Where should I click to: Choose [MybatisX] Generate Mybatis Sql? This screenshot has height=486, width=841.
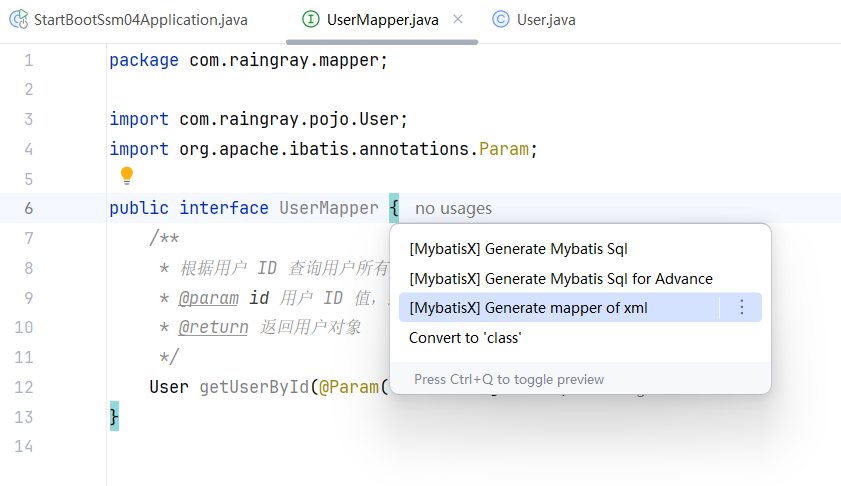click(x=518, y=249)
